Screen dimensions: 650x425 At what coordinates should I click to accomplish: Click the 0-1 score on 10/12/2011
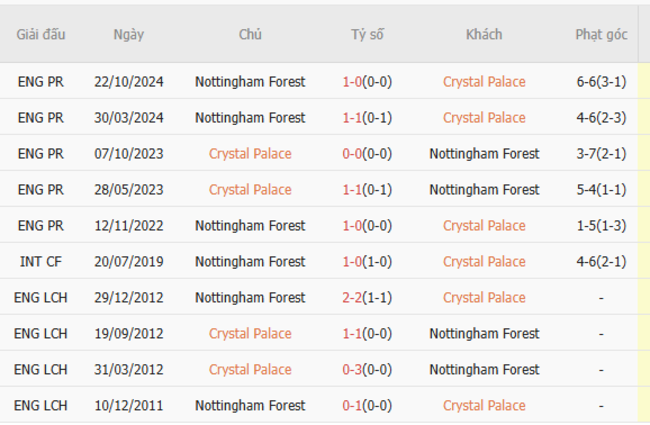pos(367,406)
